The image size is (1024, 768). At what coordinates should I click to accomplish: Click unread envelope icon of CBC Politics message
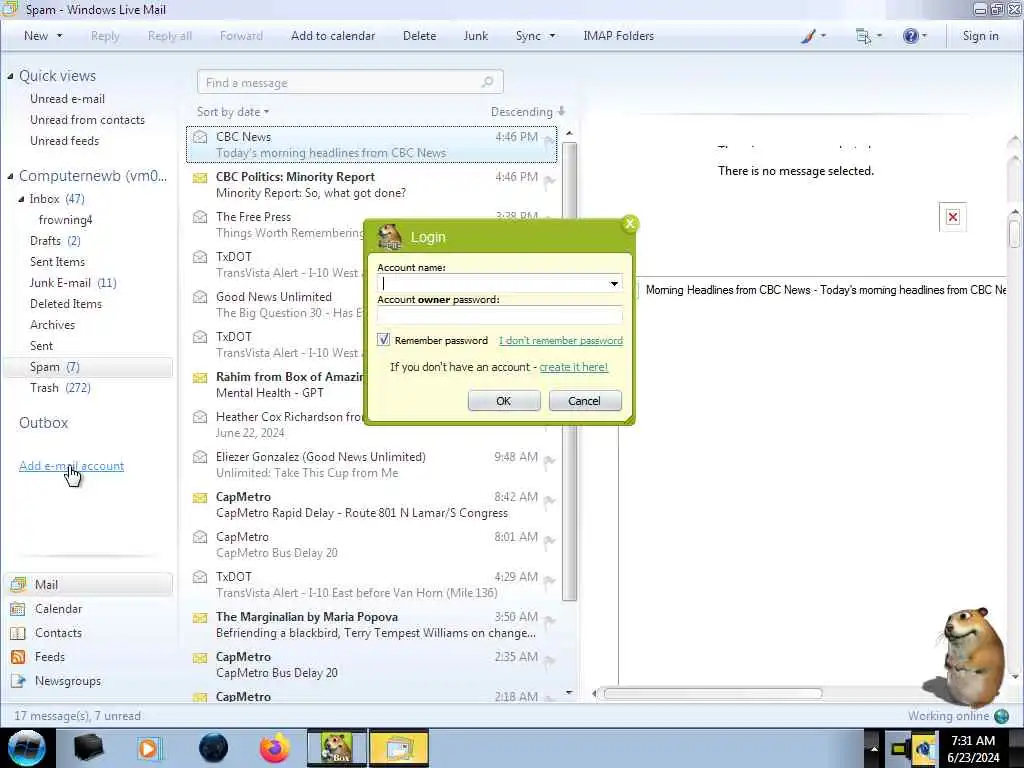[200, 178]
